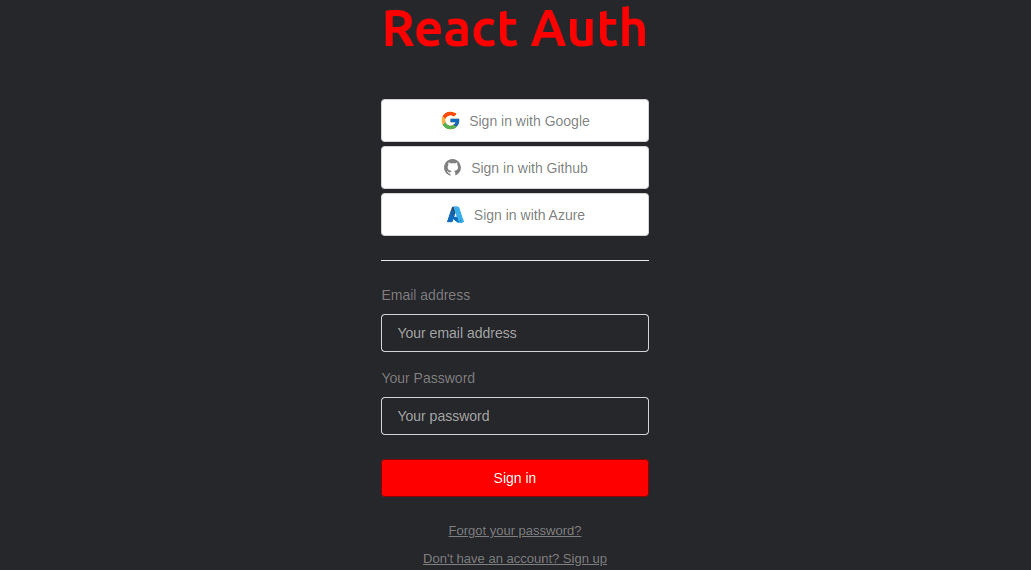Focus the Your email address field
The width and height of the screenshot is (1031, 570).
515,333
